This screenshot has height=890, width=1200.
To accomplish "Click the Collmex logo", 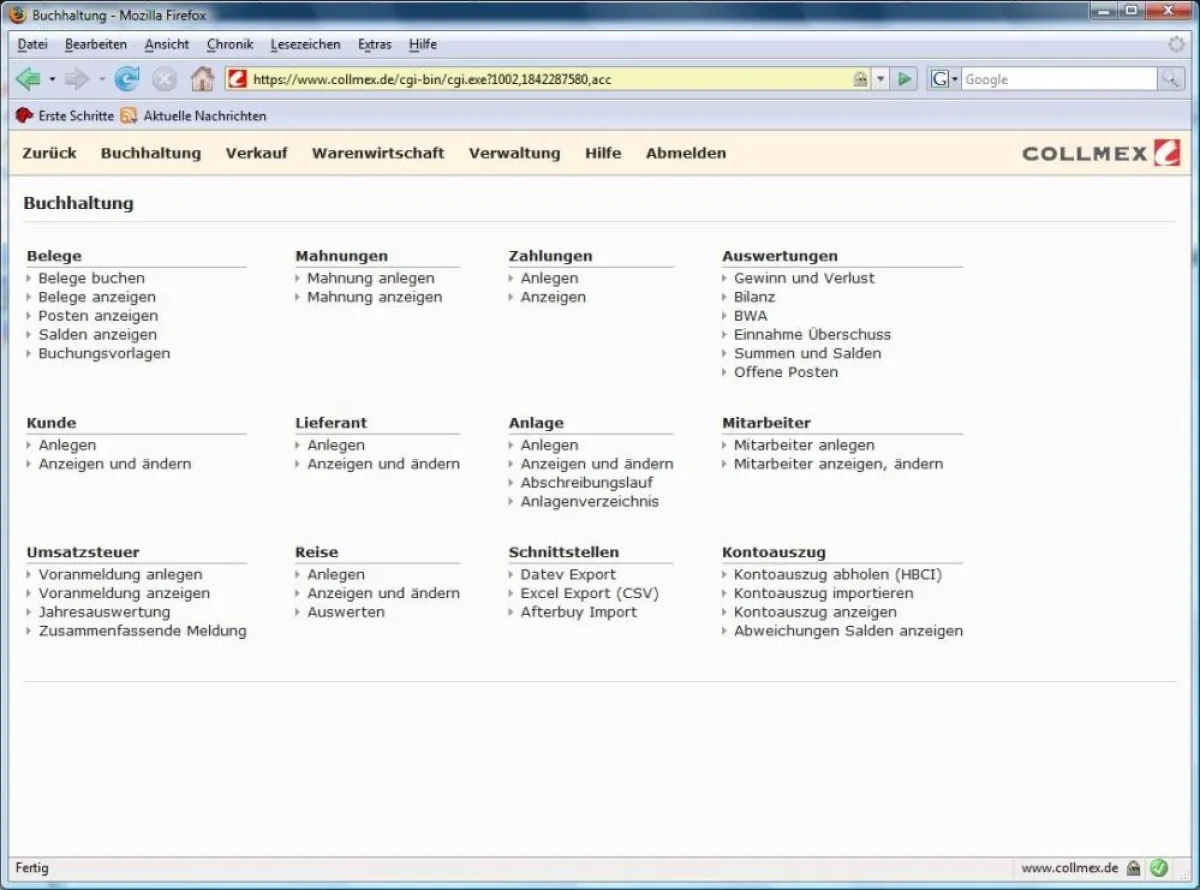I will pos(1100,152).
